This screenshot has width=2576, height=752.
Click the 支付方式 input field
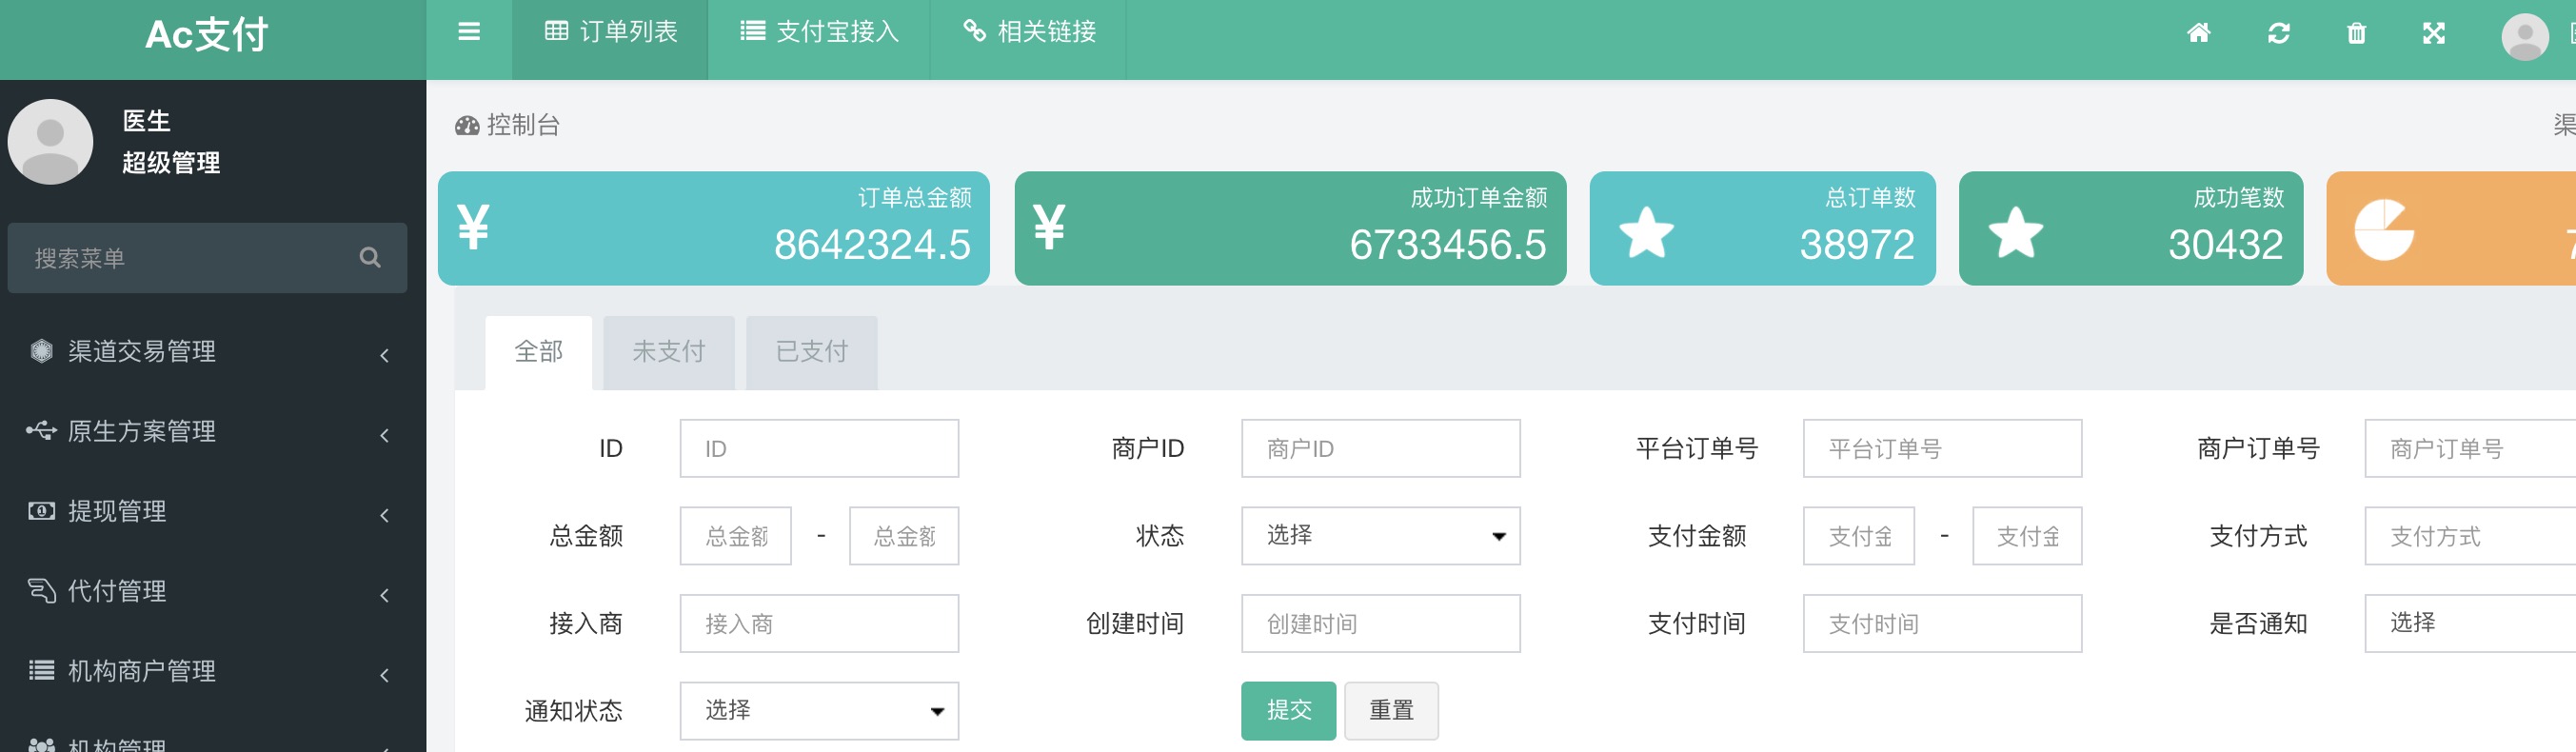tap(2470, 536)
